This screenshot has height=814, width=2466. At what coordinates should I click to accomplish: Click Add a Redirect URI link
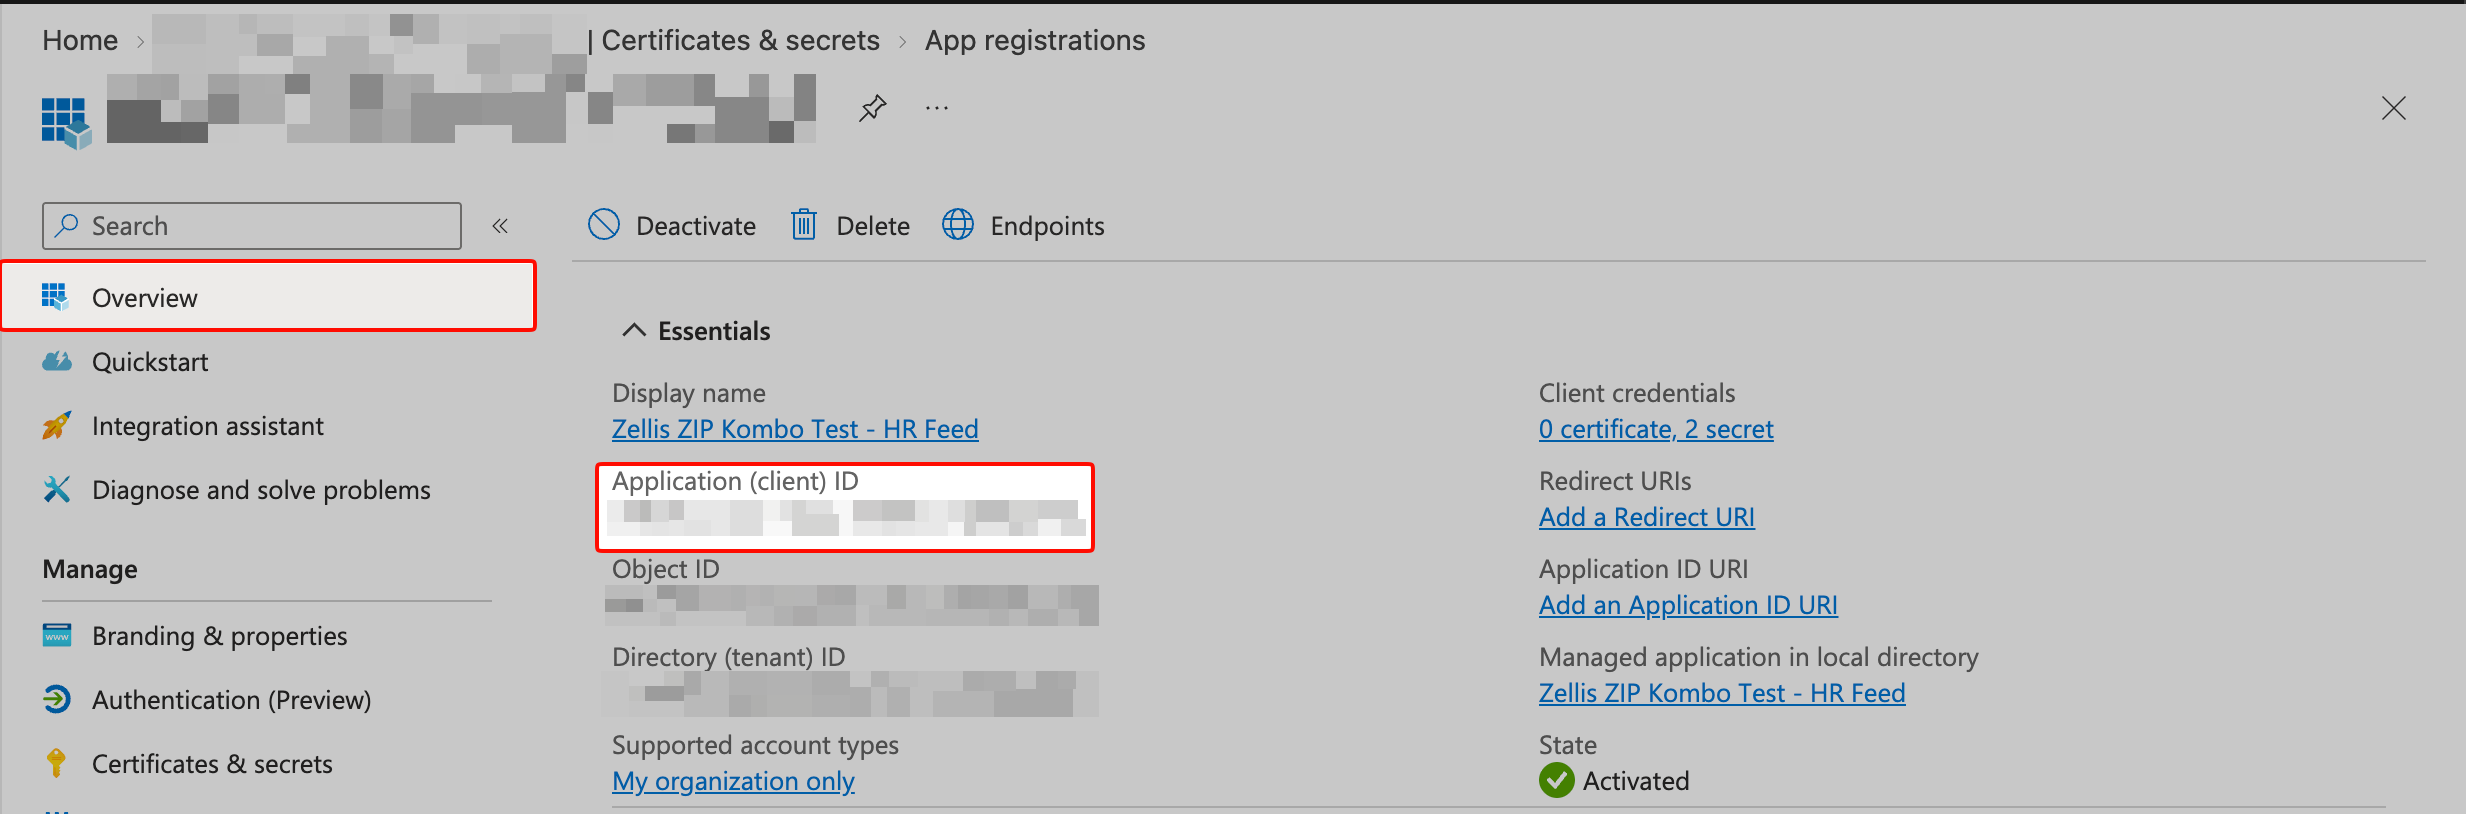tap(1647, 517)
